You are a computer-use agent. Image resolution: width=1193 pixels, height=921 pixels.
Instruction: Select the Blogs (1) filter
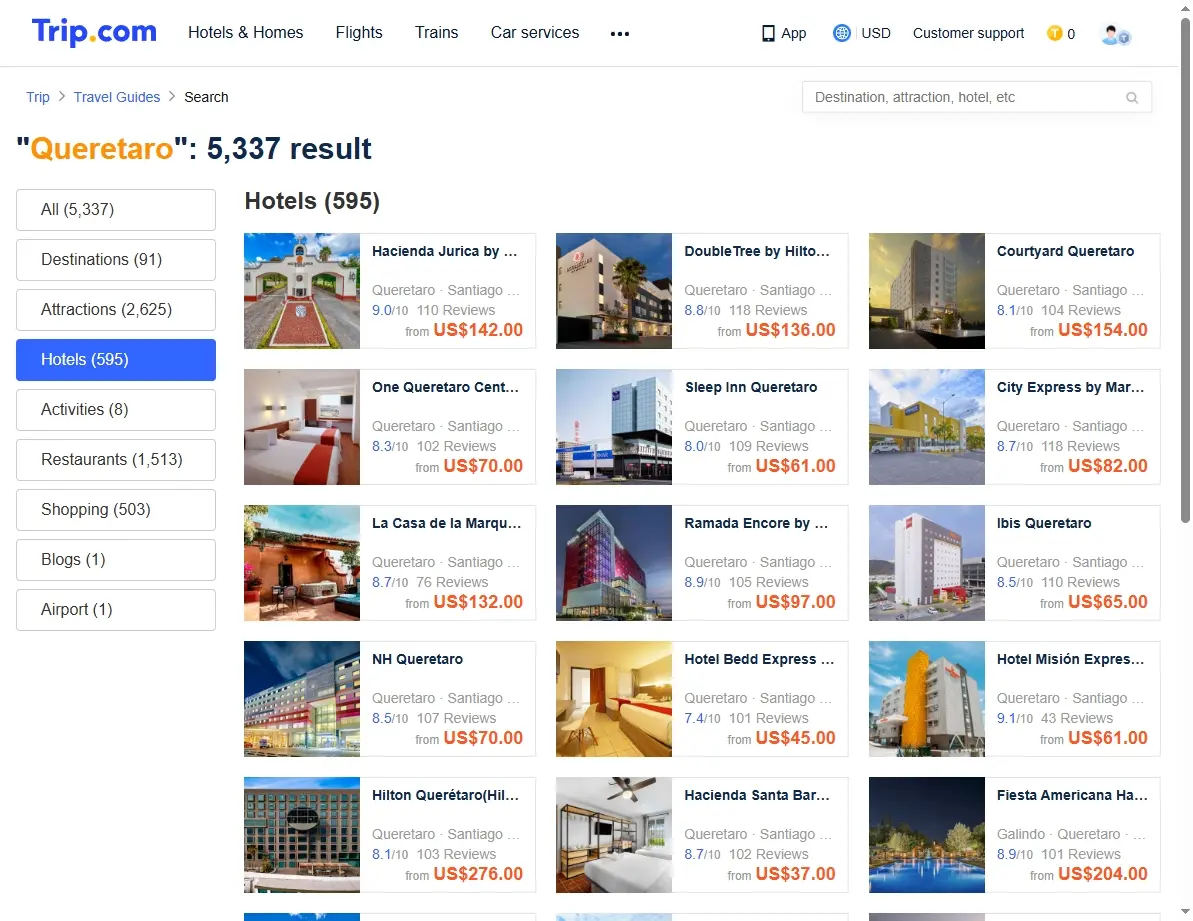(x=116, y=560)
